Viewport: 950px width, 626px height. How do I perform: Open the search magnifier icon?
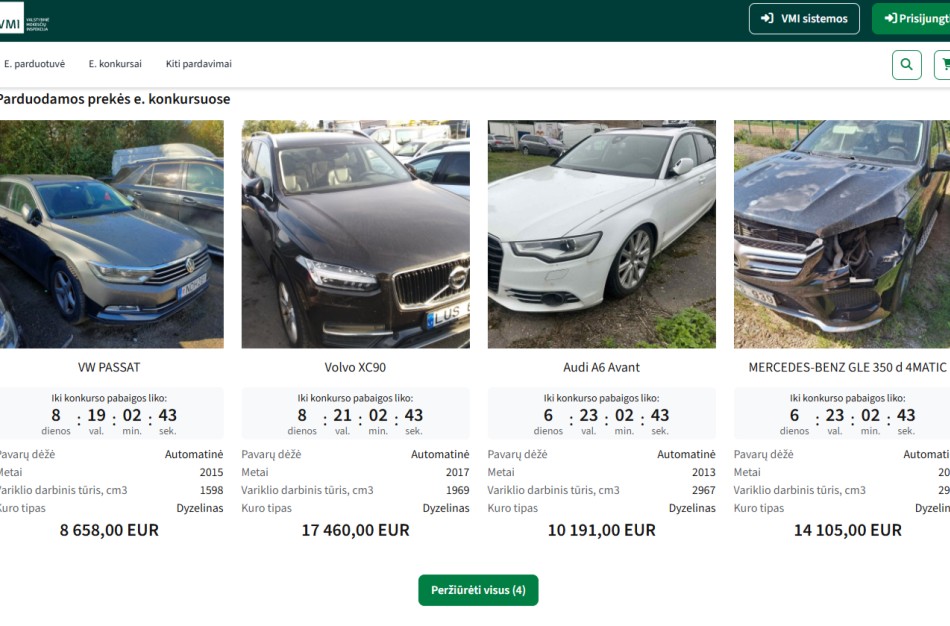pos(906,65)
